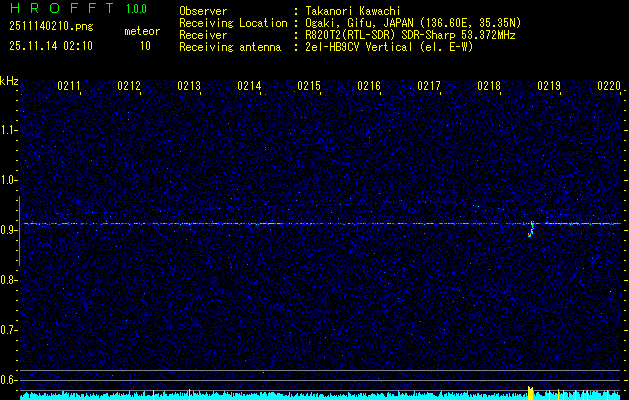
Task: Click the 0220 time axis label
Action: click(x=609, y=86)
